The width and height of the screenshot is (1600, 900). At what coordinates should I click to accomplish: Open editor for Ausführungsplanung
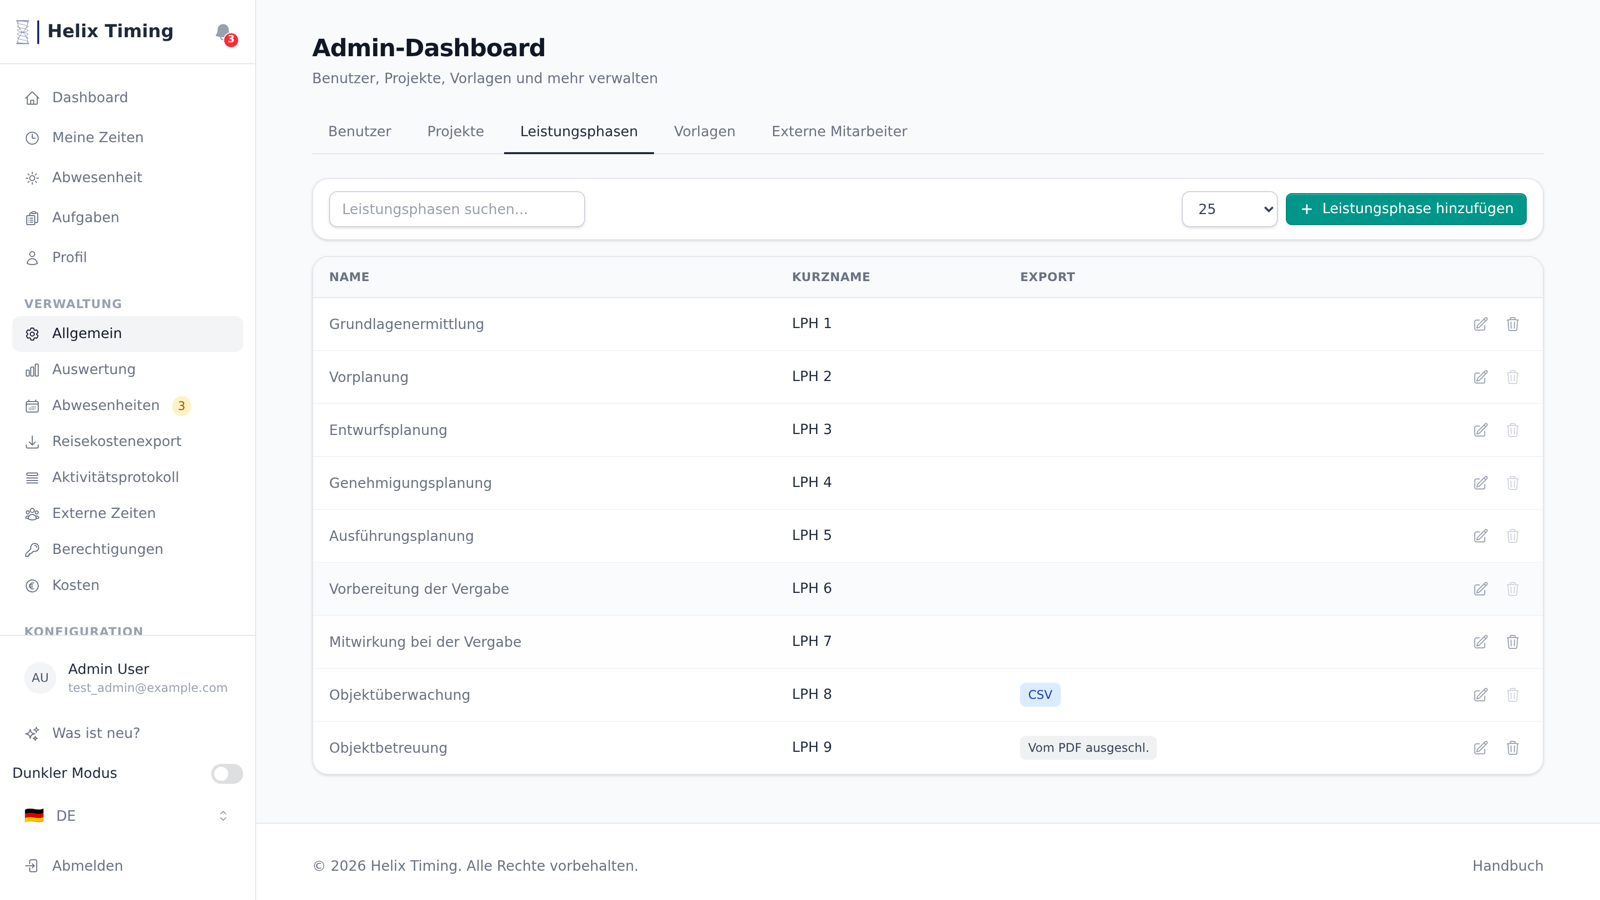[x=1480, y=536]
